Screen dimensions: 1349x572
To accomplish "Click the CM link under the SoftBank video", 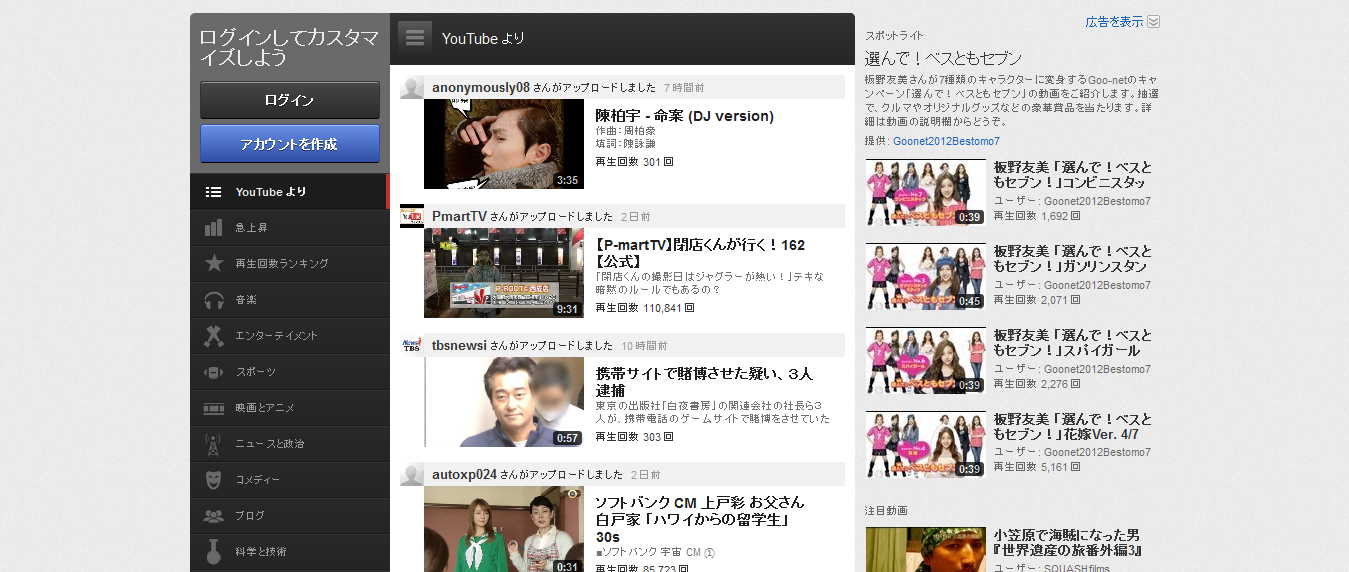I will coord(694,552).
